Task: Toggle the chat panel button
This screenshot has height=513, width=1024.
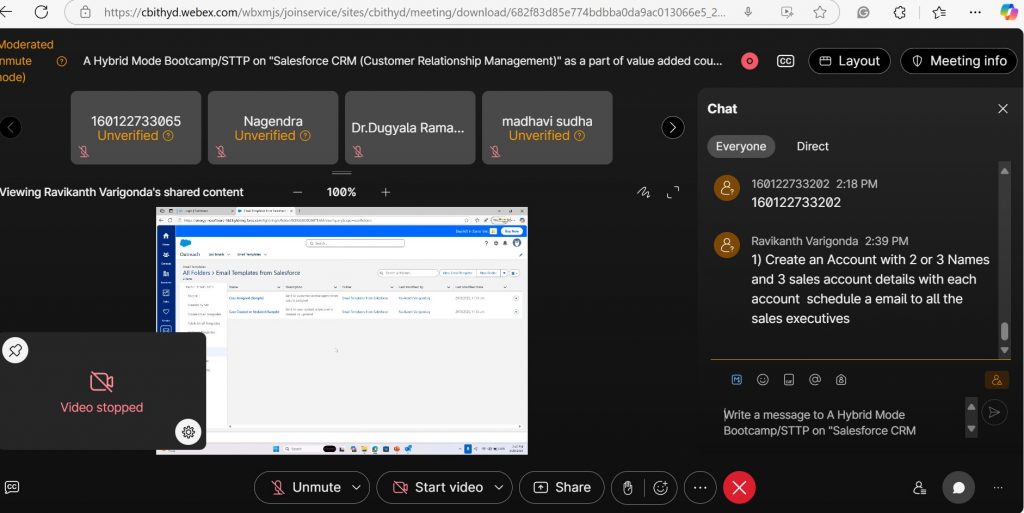Action: coord(958,488)
